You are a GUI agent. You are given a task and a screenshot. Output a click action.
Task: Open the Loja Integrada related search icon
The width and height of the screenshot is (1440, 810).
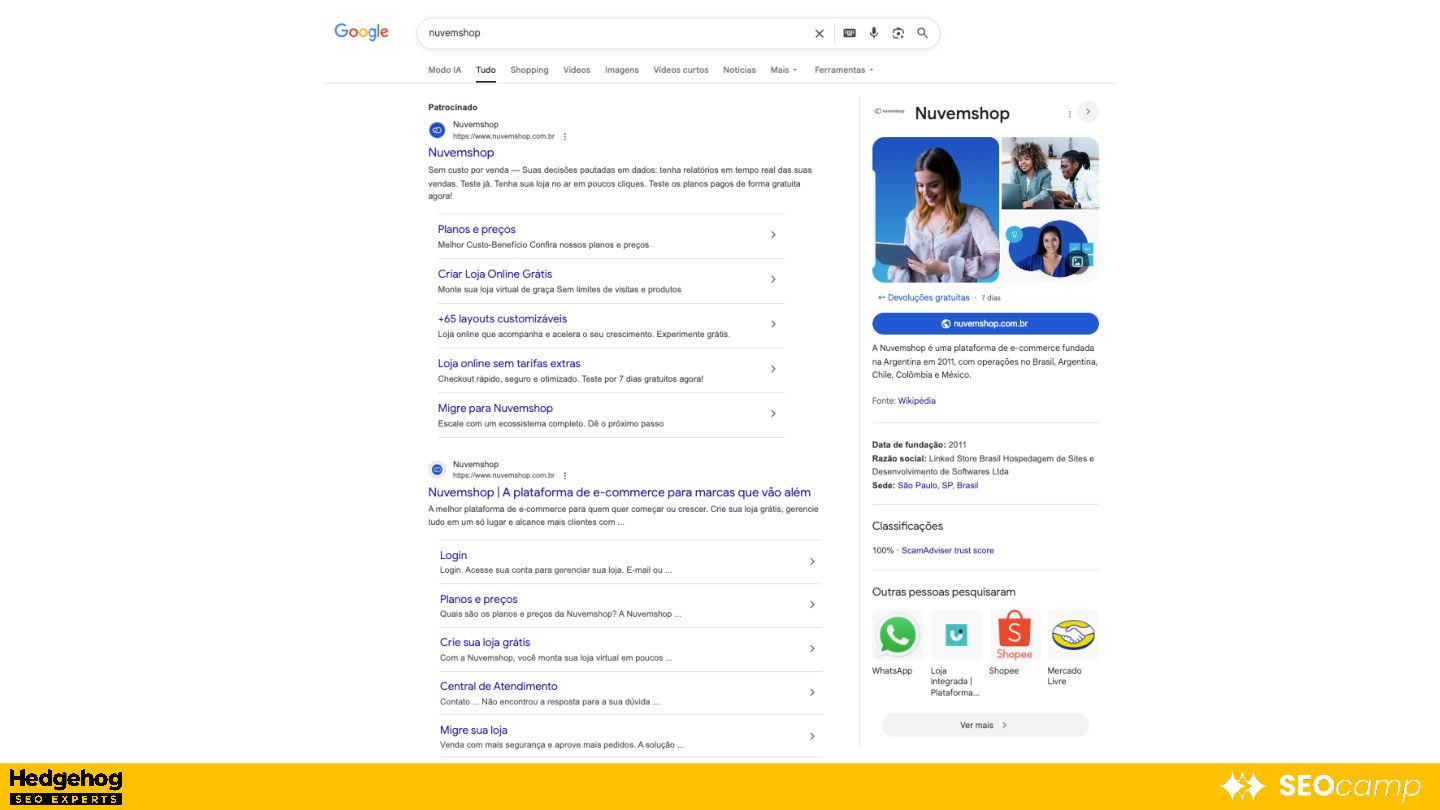point(956,635)
